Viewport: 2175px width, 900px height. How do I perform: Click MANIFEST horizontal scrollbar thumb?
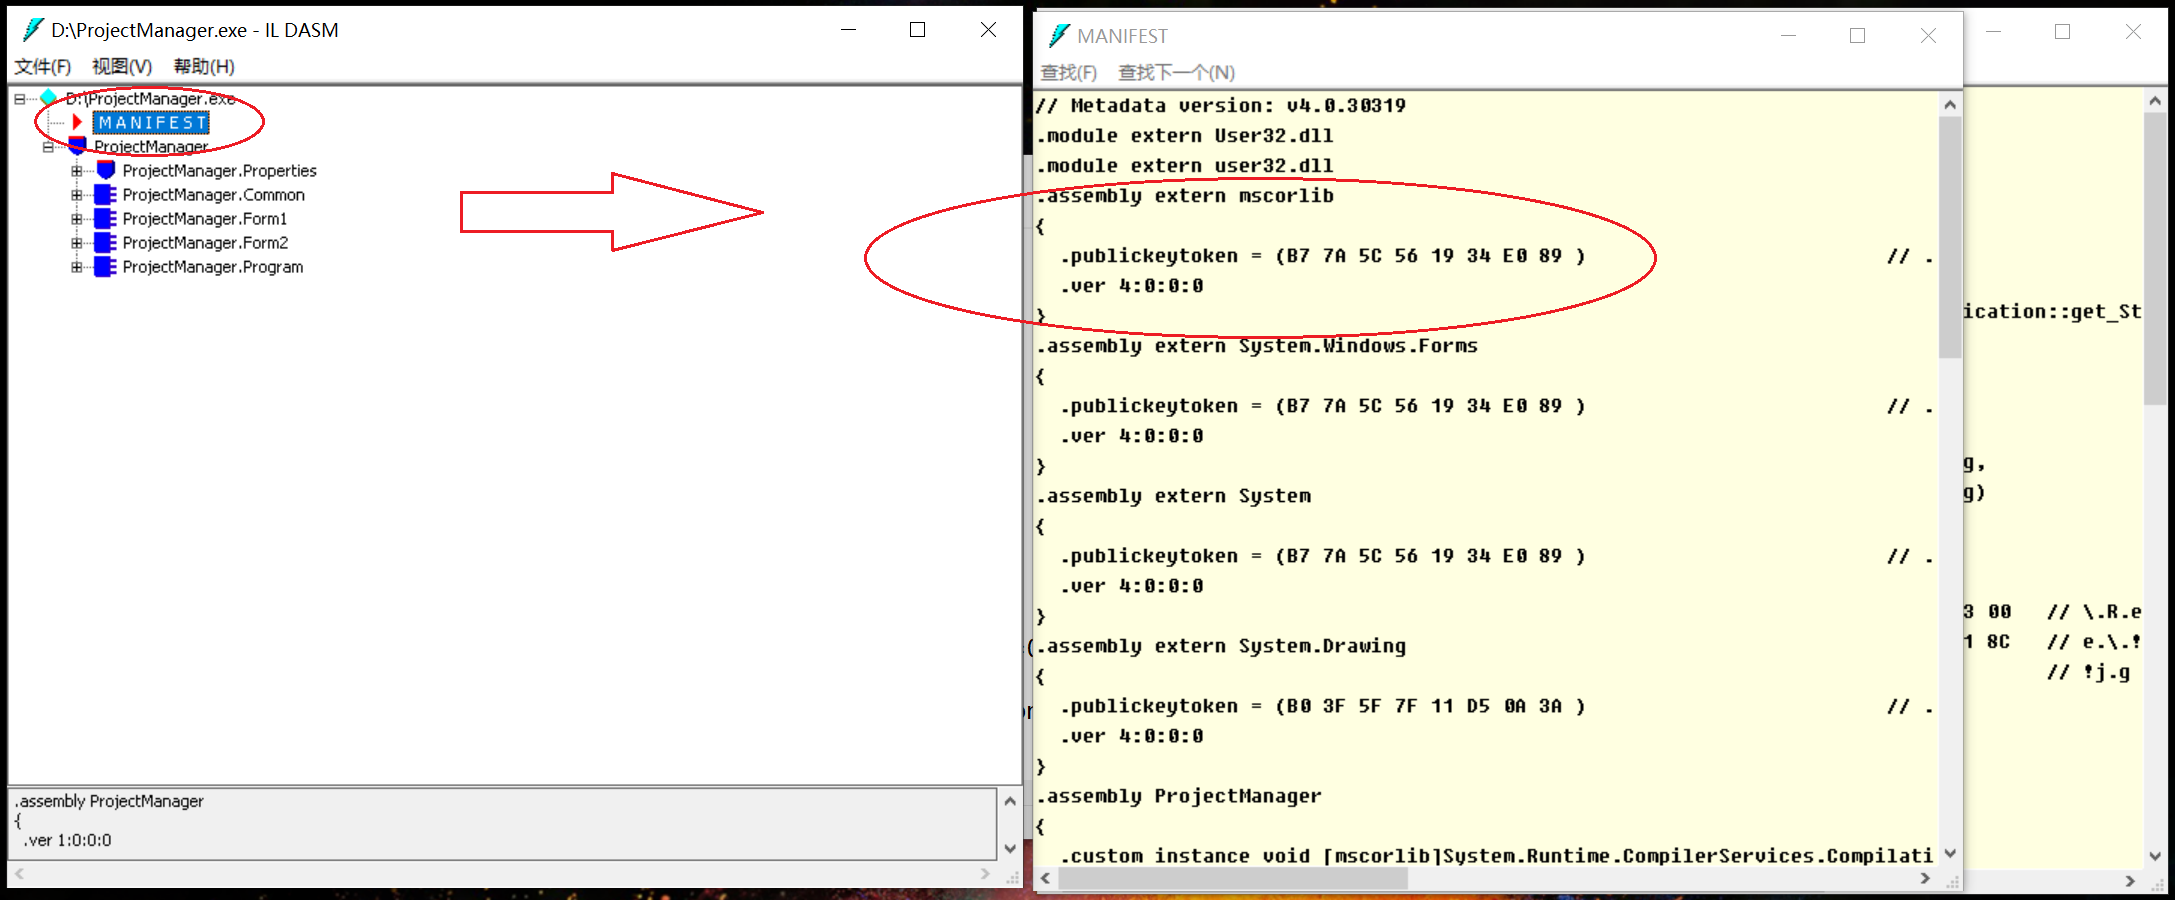[1233, 879]
